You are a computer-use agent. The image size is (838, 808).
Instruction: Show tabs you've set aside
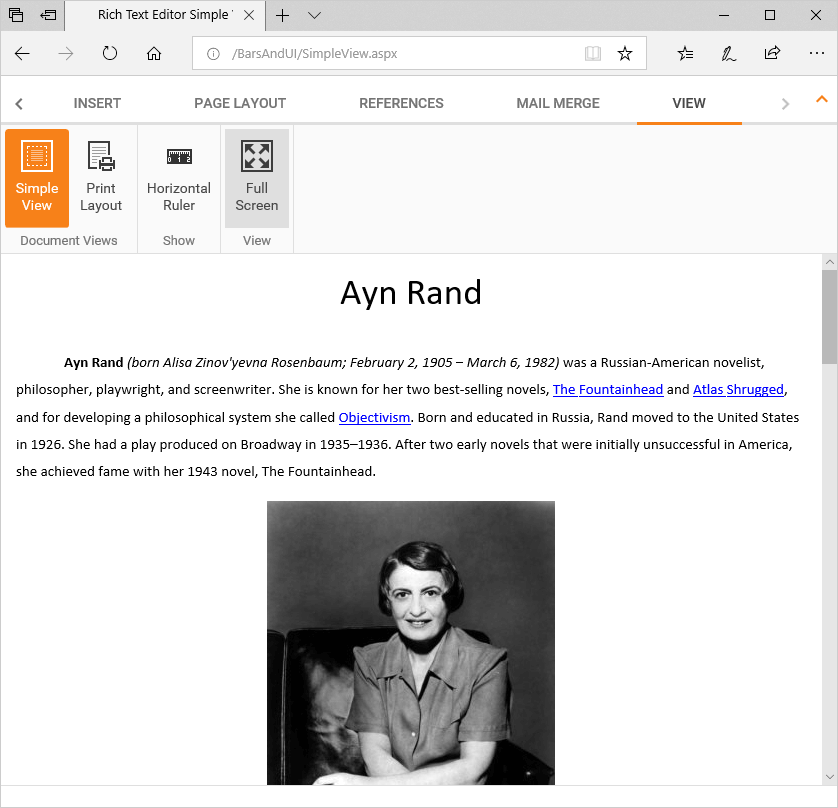[16, 15]
